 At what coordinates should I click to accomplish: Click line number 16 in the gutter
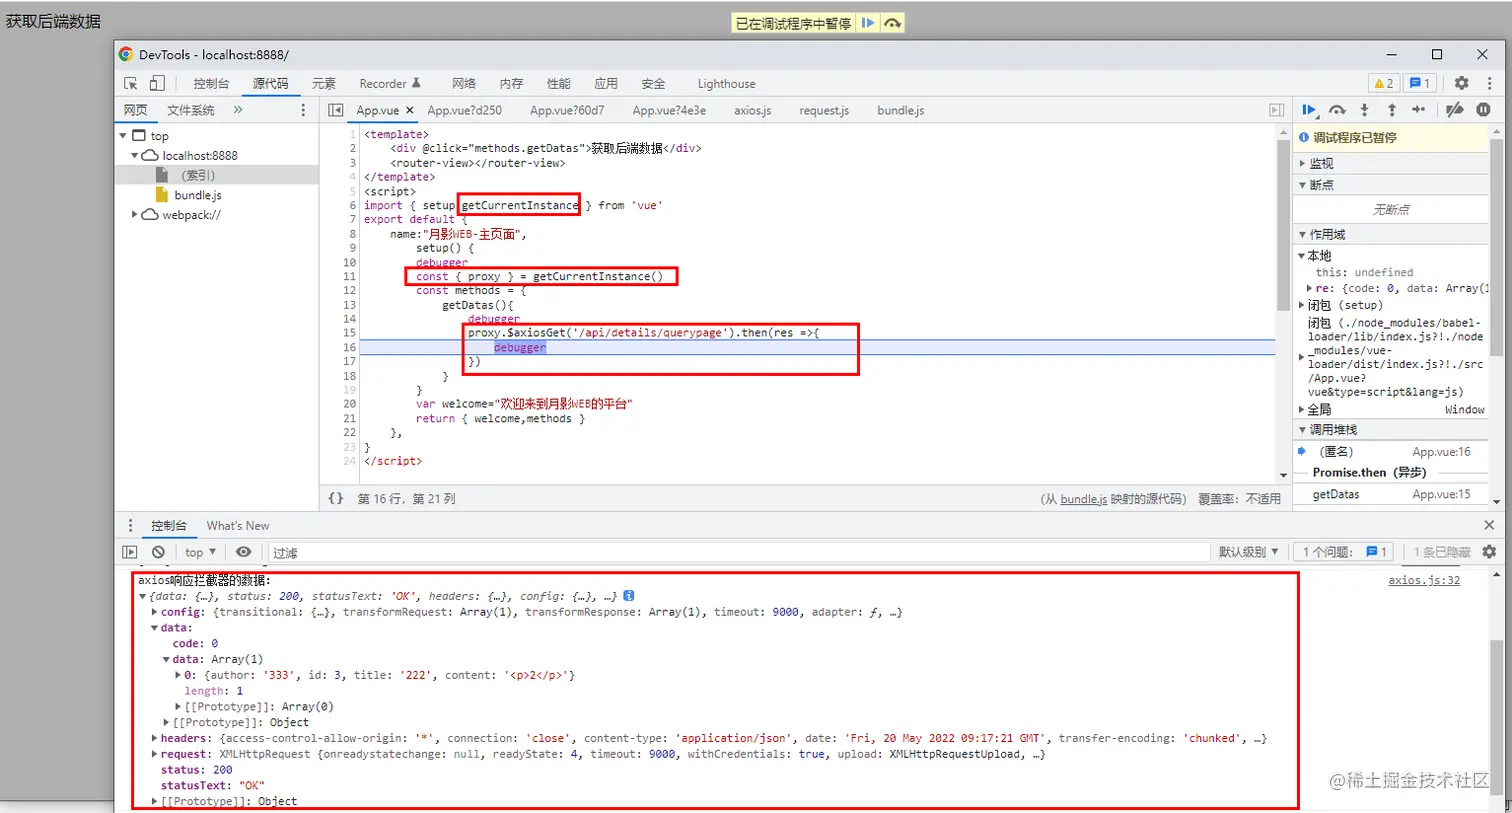click(349, 347)
